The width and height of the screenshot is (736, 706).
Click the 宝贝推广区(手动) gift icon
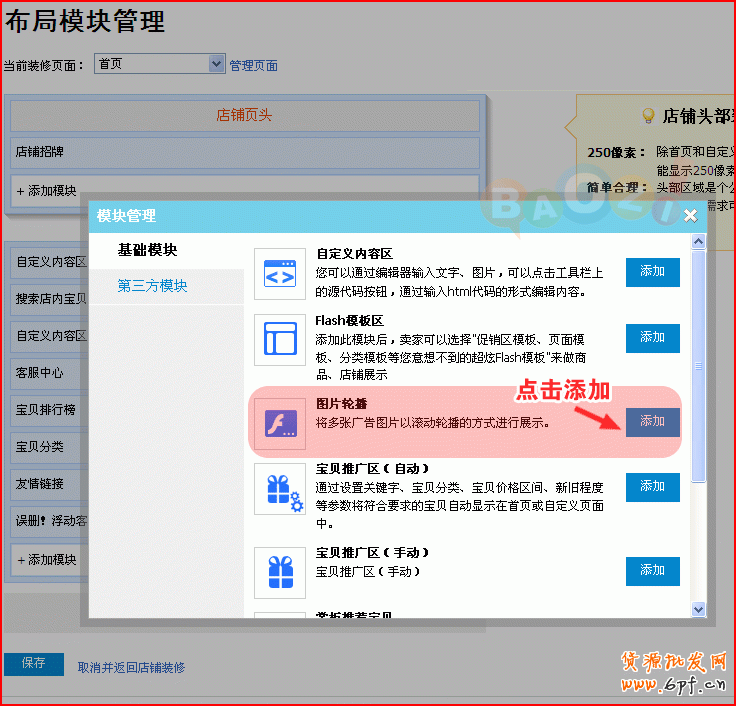(x=279, y=572)
